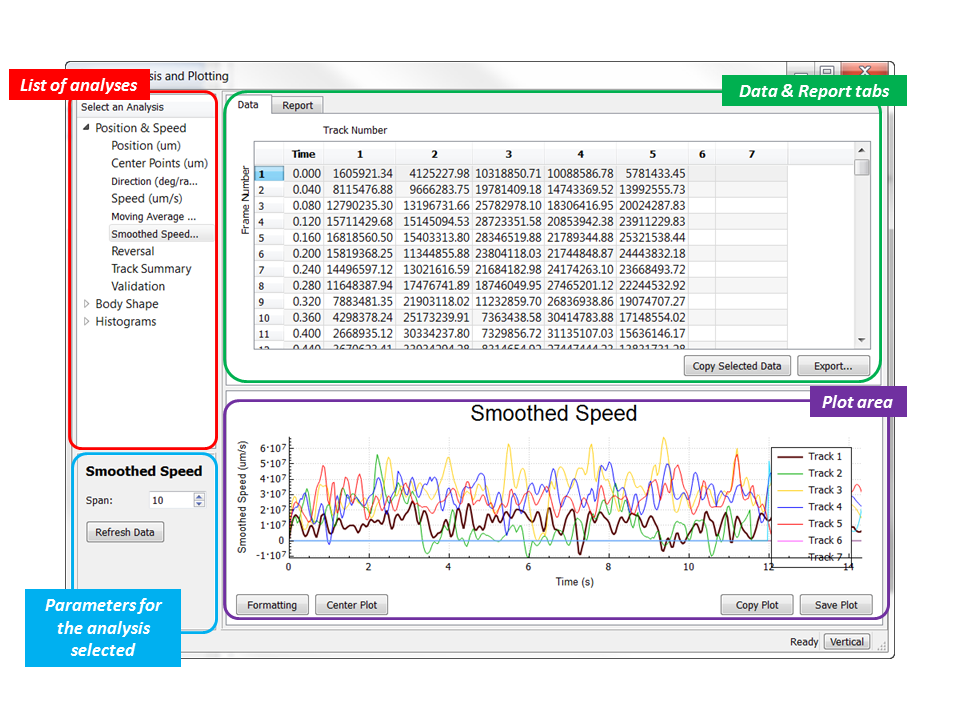
Task: Switch to the Report tab
Action: tap(298, 105)
